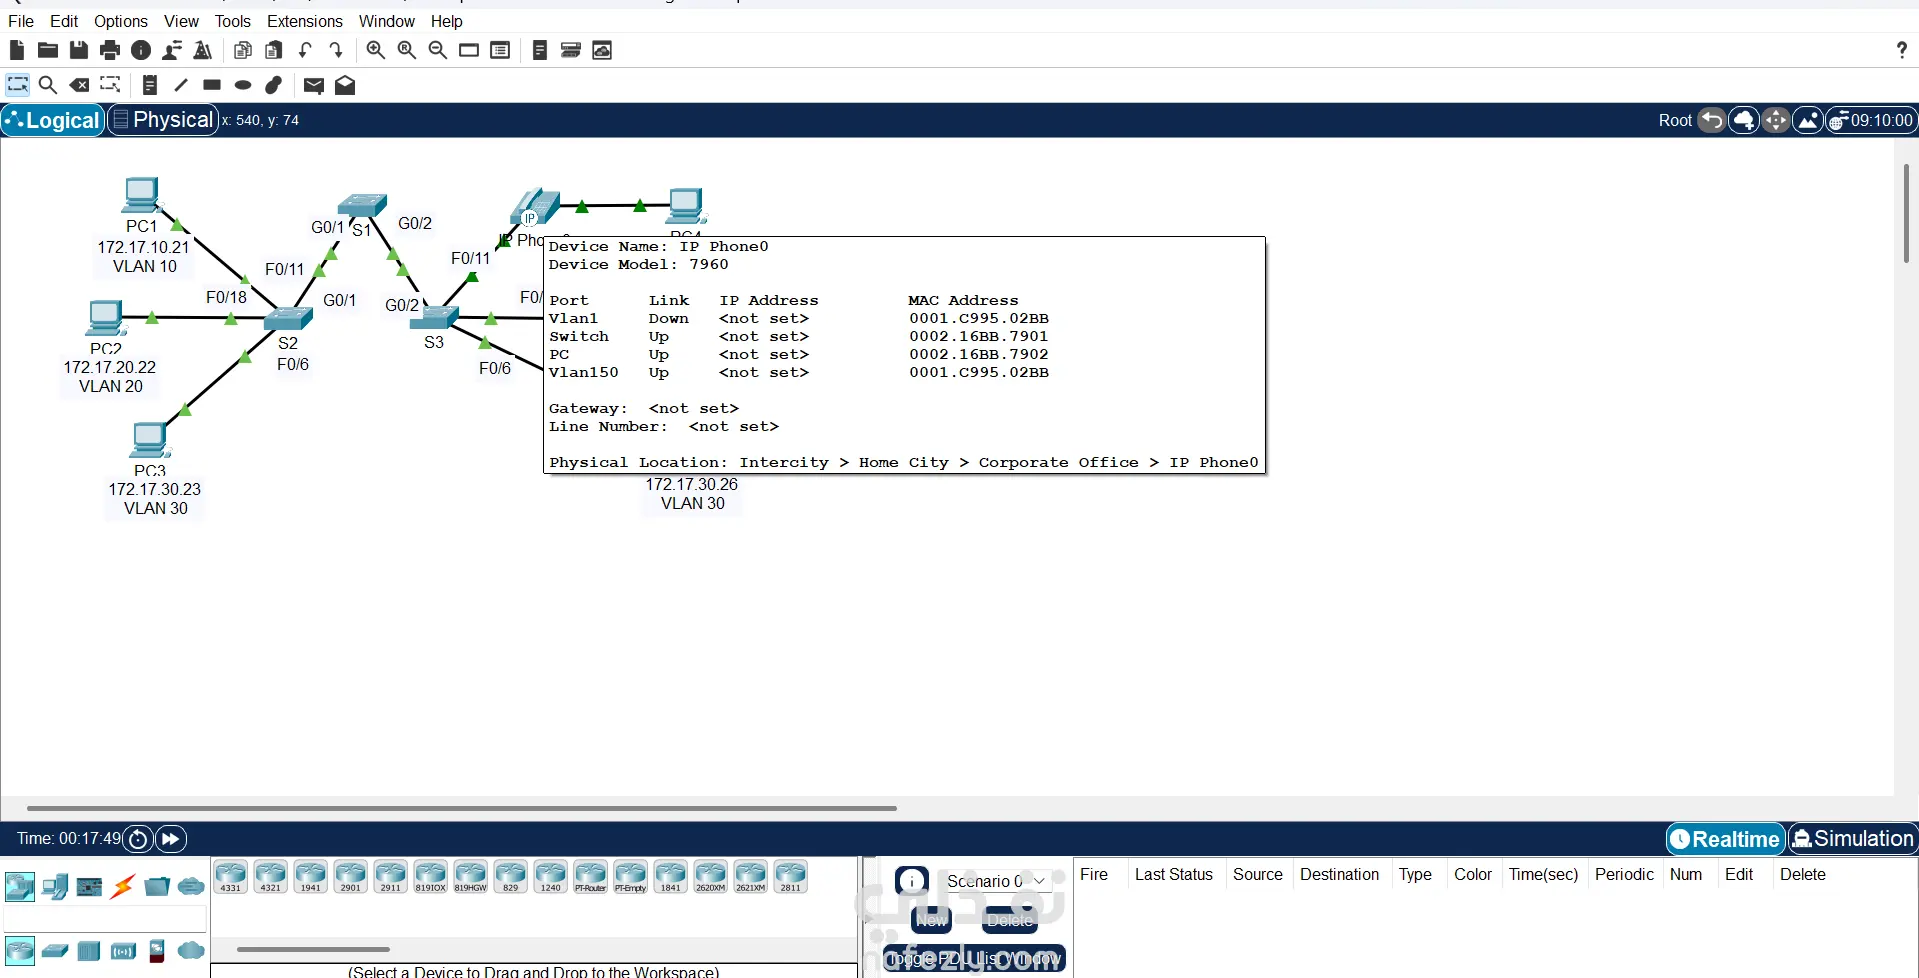Click the Power Cycle Devices button
Viewport: 1919px width, 978px height.
139,839
